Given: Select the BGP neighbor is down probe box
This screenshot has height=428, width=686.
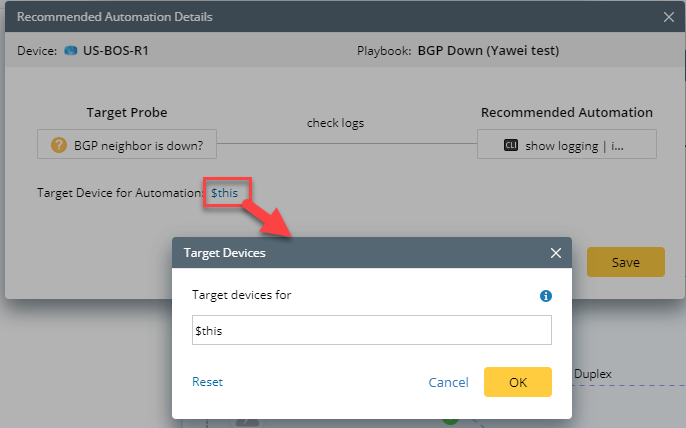Looking at the screenshot, I should click(x=127, y=144).
